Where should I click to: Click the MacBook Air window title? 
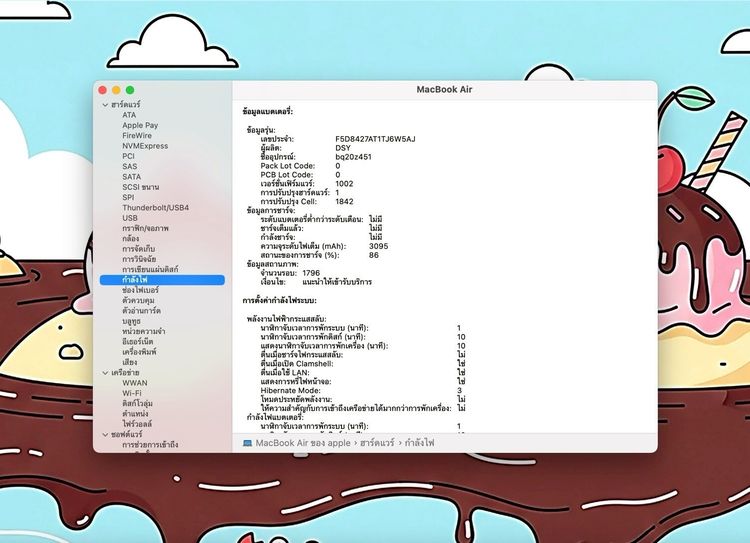pyautogui.click(x=444, y=90)
